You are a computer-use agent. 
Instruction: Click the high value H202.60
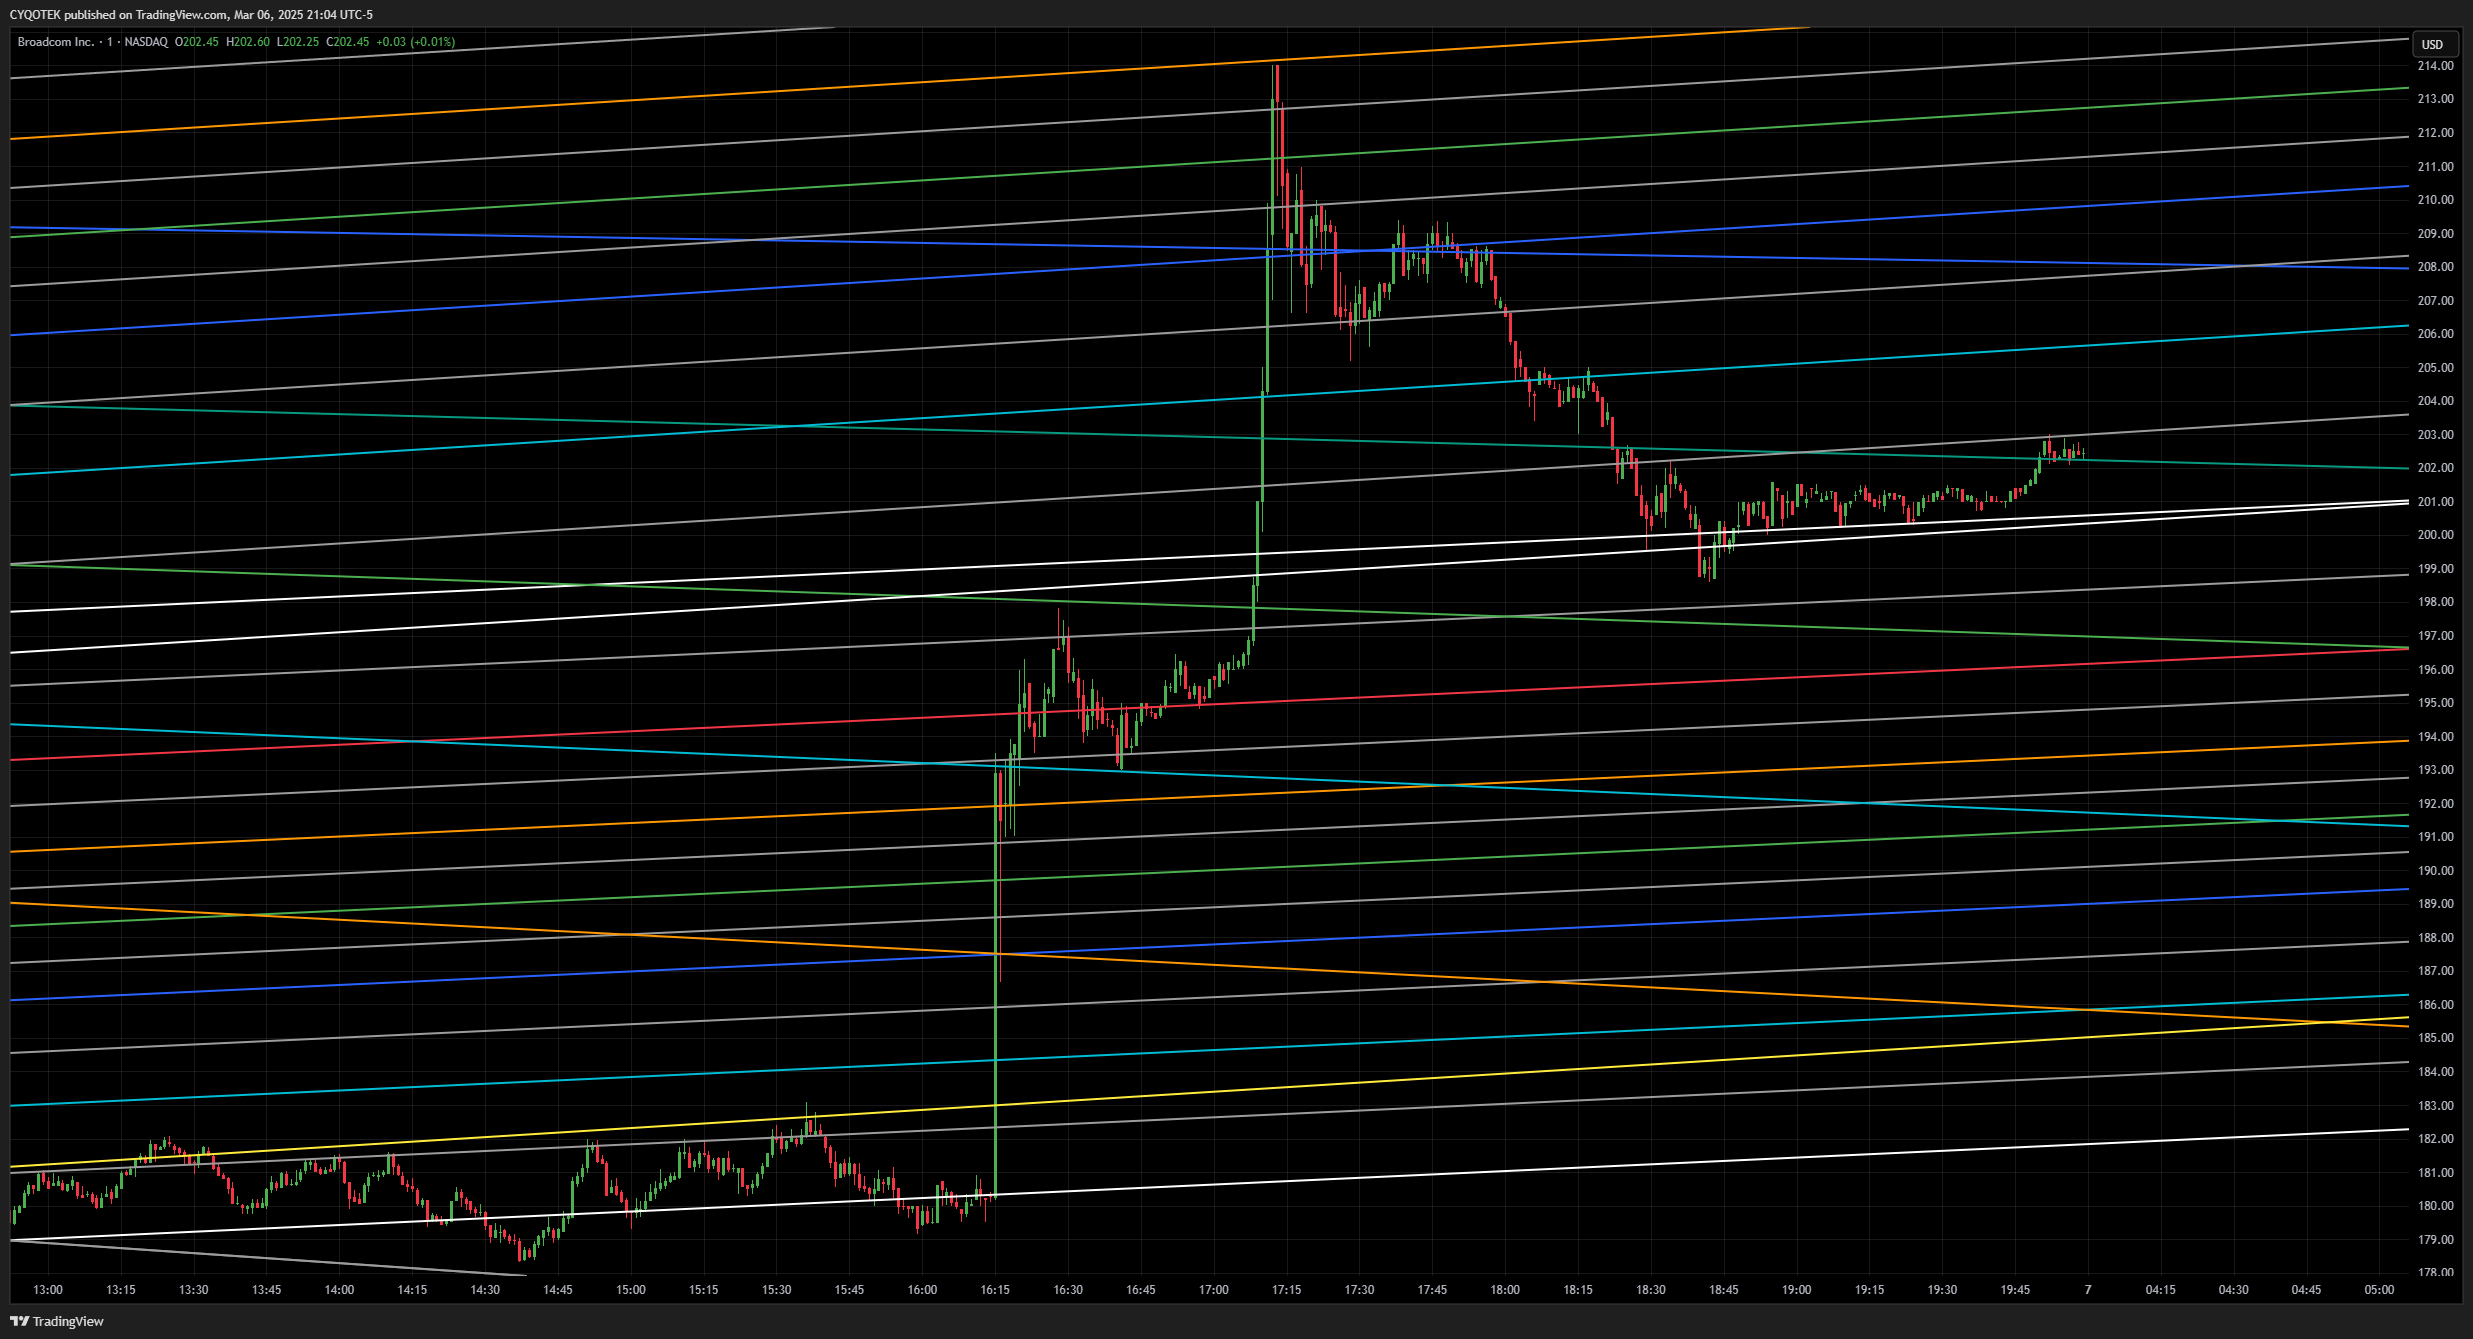tap(248, 42)
